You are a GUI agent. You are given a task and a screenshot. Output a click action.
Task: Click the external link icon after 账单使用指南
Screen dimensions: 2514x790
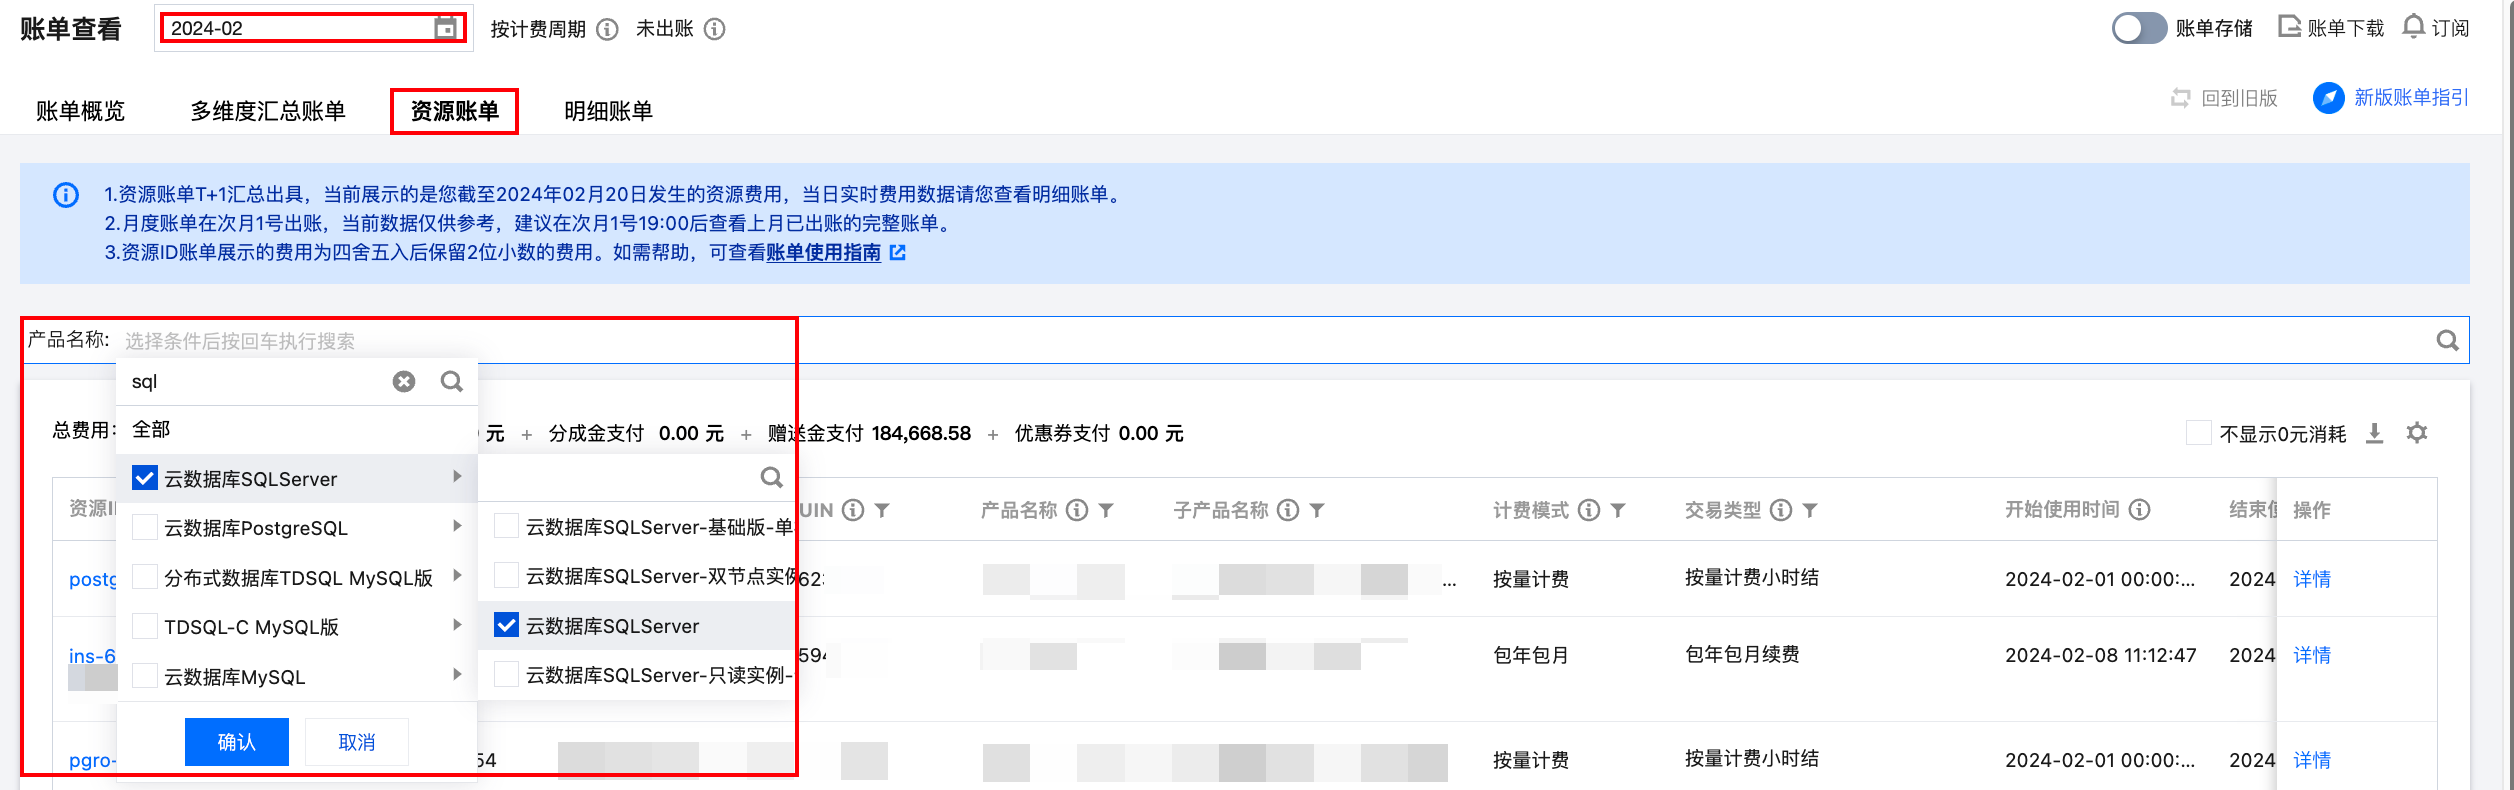(898, 252)
